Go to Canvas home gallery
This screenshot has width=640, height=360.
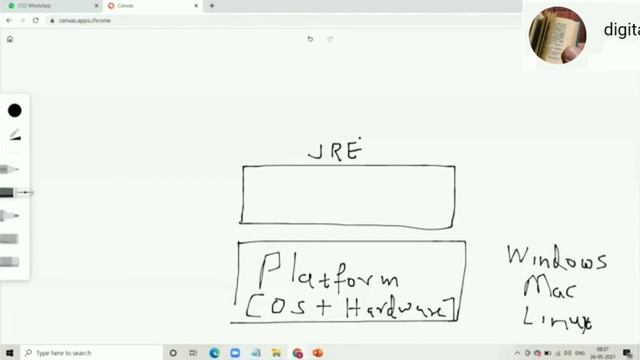(10, 39)
